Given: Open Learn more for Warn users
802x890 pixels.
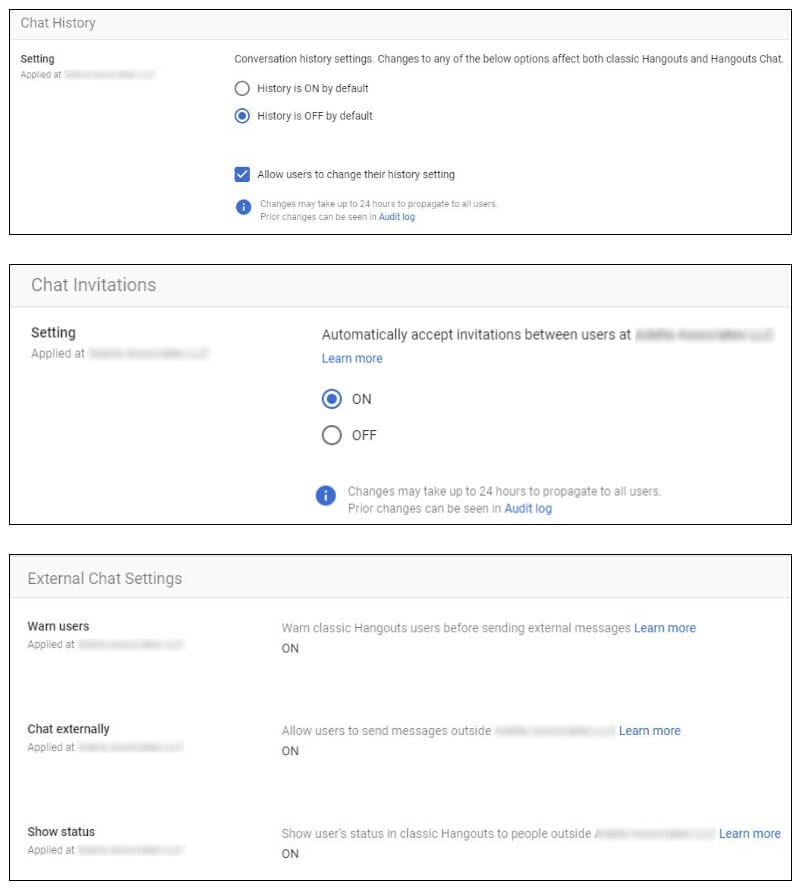Looking at the screenshot, I should click(x=665, y=628).
